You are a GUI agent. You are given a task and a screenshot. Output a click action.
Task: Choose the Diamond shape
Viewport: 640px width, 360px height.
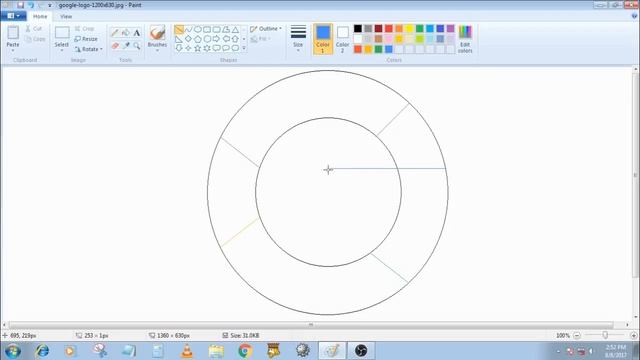point(188,39)
